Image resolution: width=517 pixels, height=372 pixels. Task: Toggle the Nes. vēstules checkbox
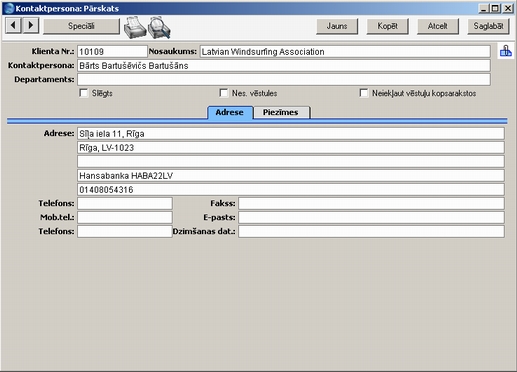coord(223,93)
